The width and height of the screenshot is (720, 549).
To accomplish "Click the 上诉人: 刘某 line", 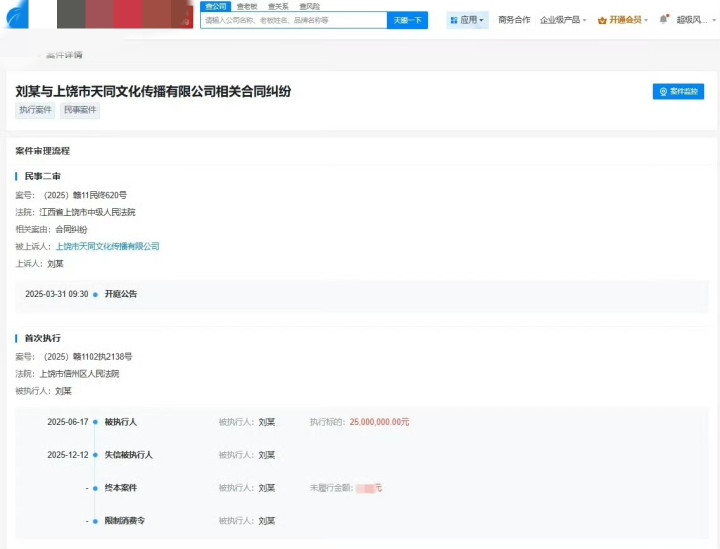I will pos(39,264).
